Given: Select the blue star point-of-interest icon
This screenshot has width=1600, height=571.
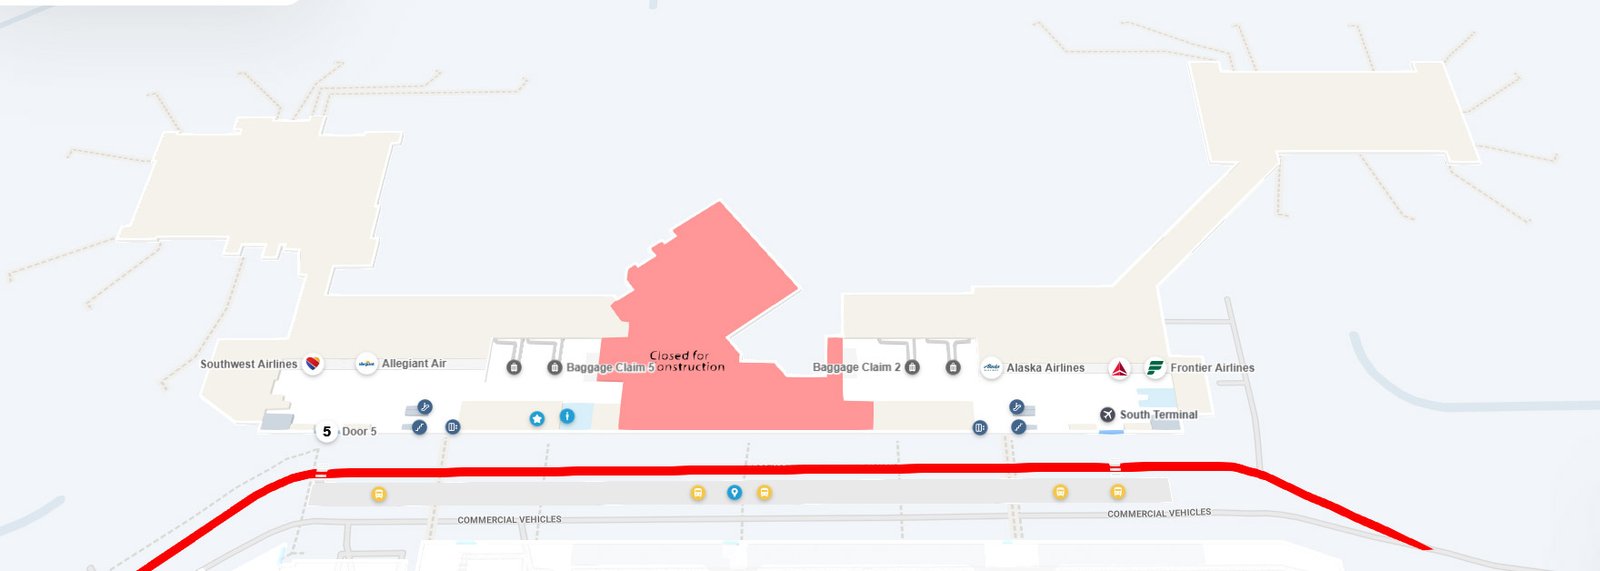Looking at the screenshot, I should (537, 418).
